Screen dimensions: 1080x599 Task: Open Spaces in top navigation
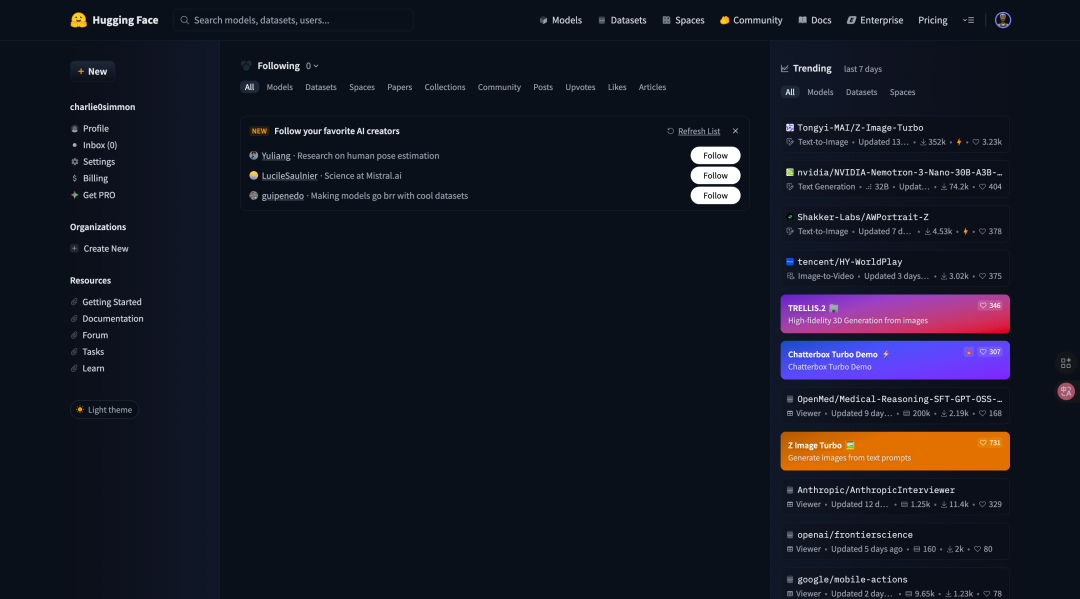[x=683, y=20]
